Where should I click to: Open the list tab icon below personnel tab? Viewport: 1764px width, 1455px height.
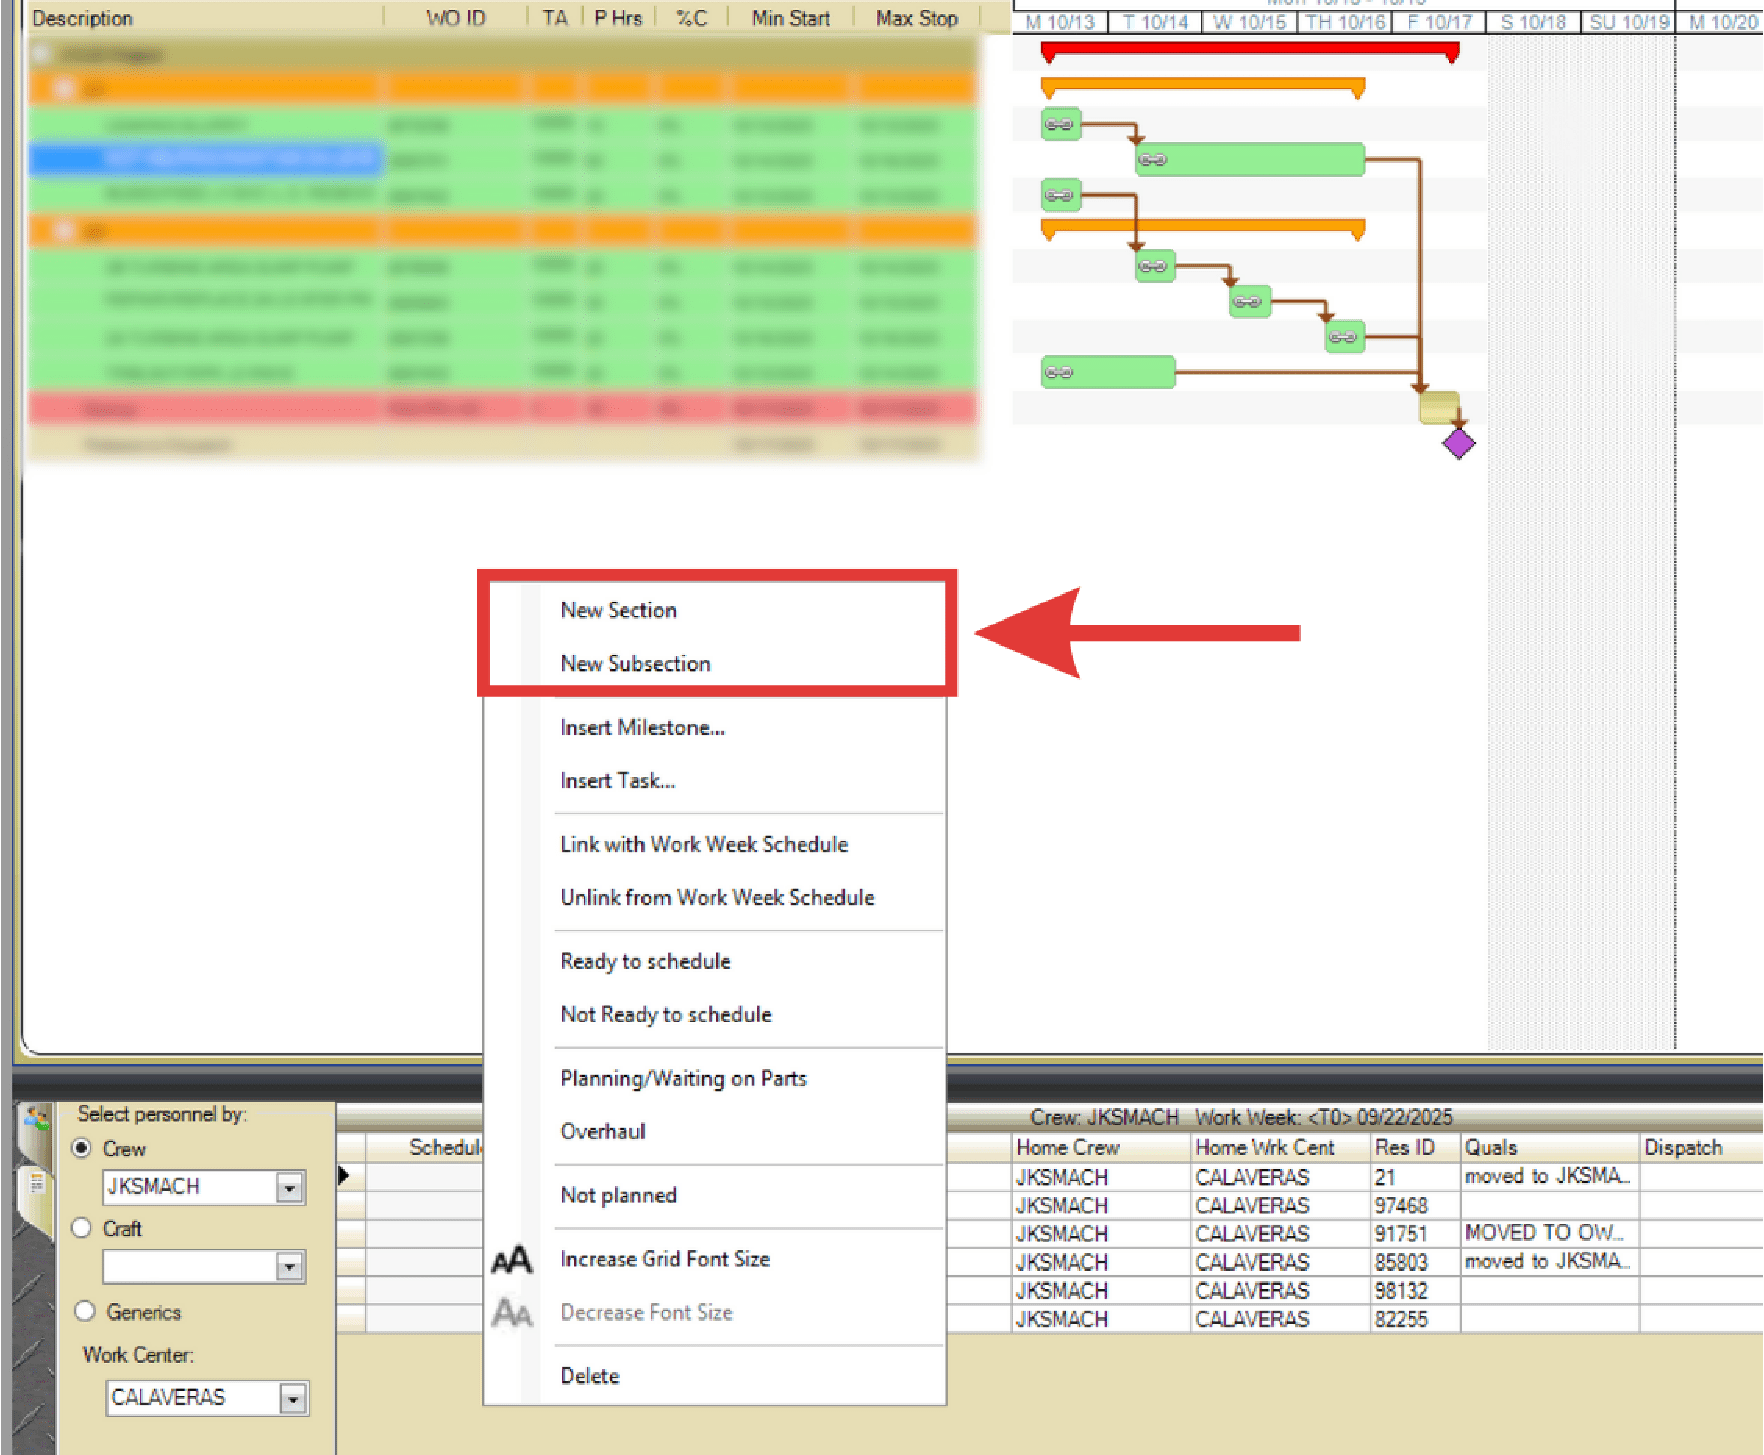click(37, 1186)
